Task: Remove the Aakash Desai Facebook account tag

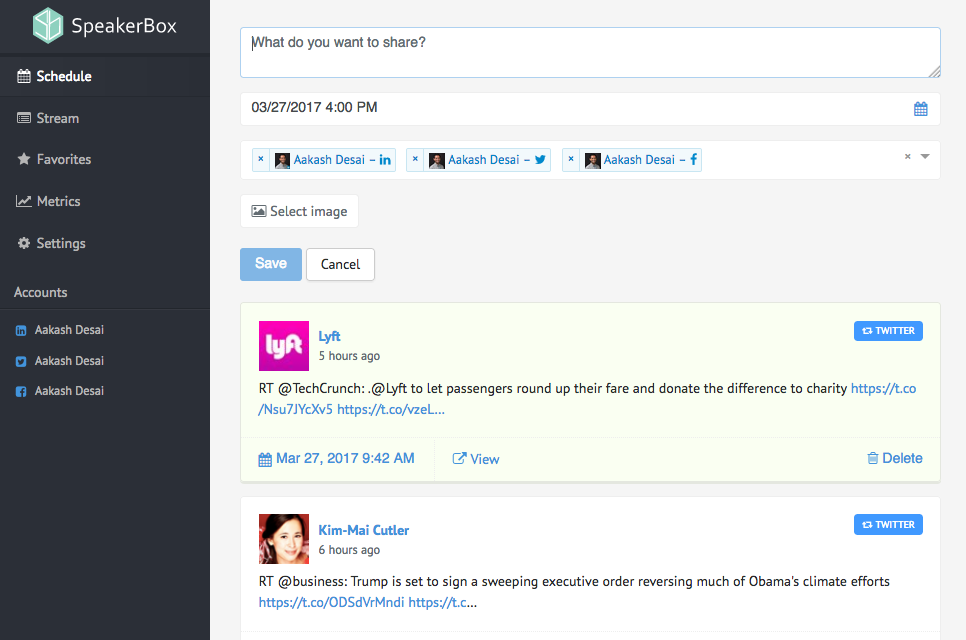Action: point(571,159)
